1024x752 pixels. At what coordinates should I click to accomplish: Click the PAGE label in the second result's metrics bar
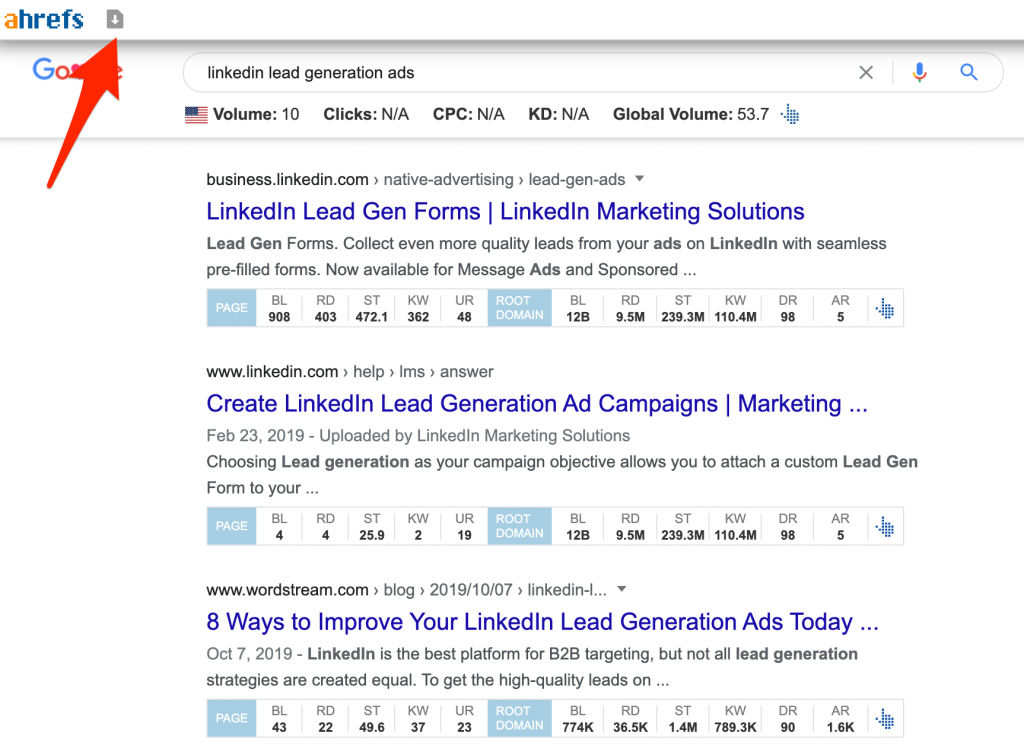[x=232, y=526]
